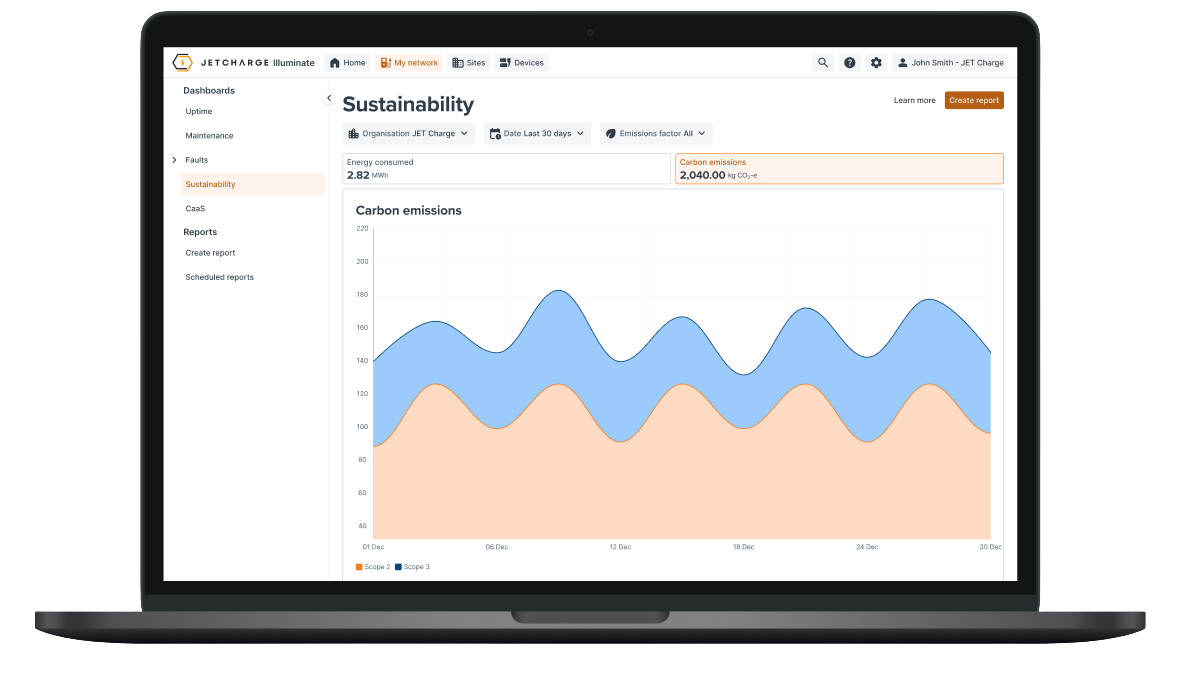
Task: Click the user profile person icon
Action: click(902, 63)
